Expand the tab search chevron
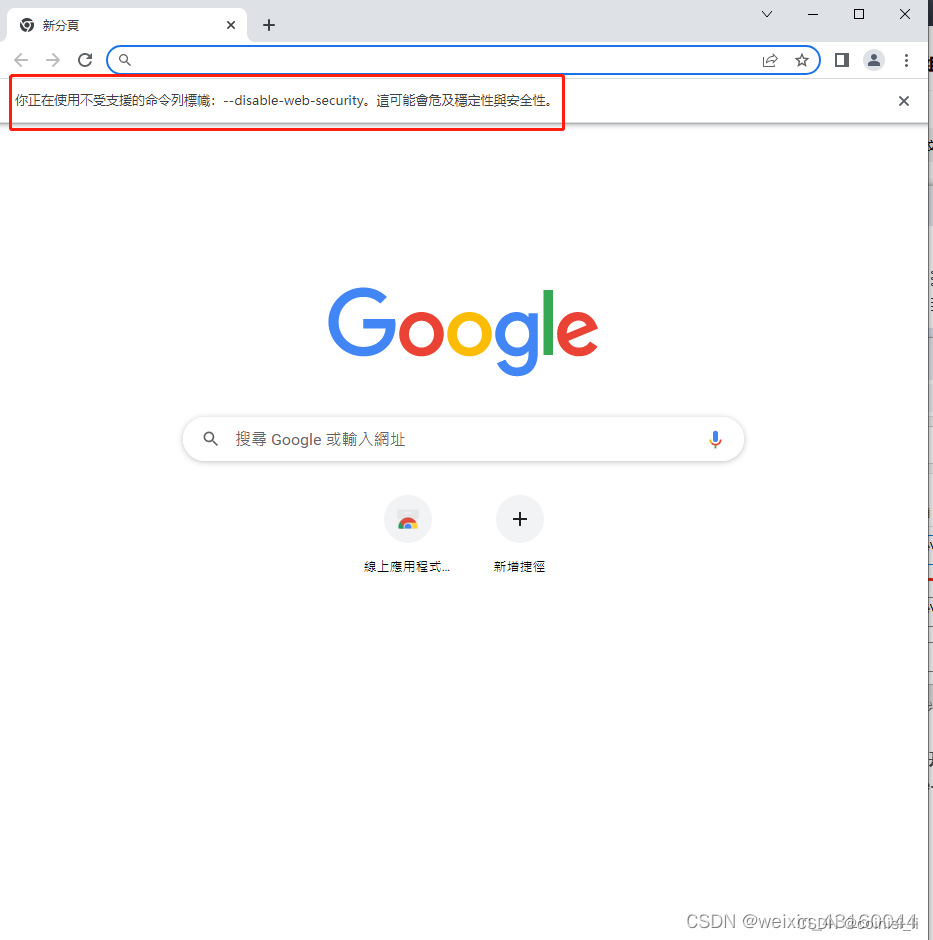 tap(767, 14)
